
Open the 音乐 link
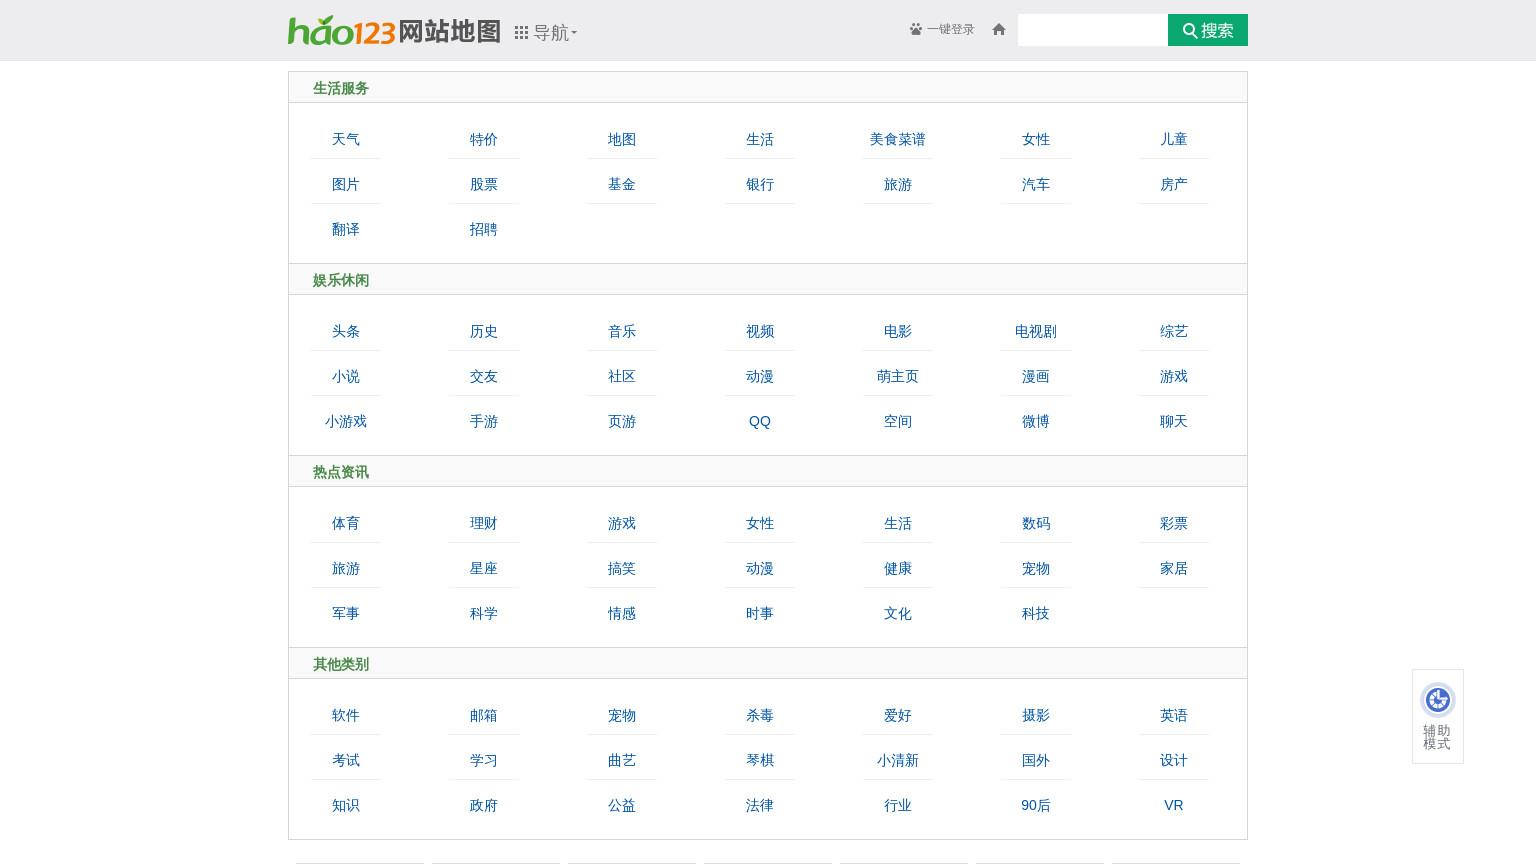(x=622, y=331)
